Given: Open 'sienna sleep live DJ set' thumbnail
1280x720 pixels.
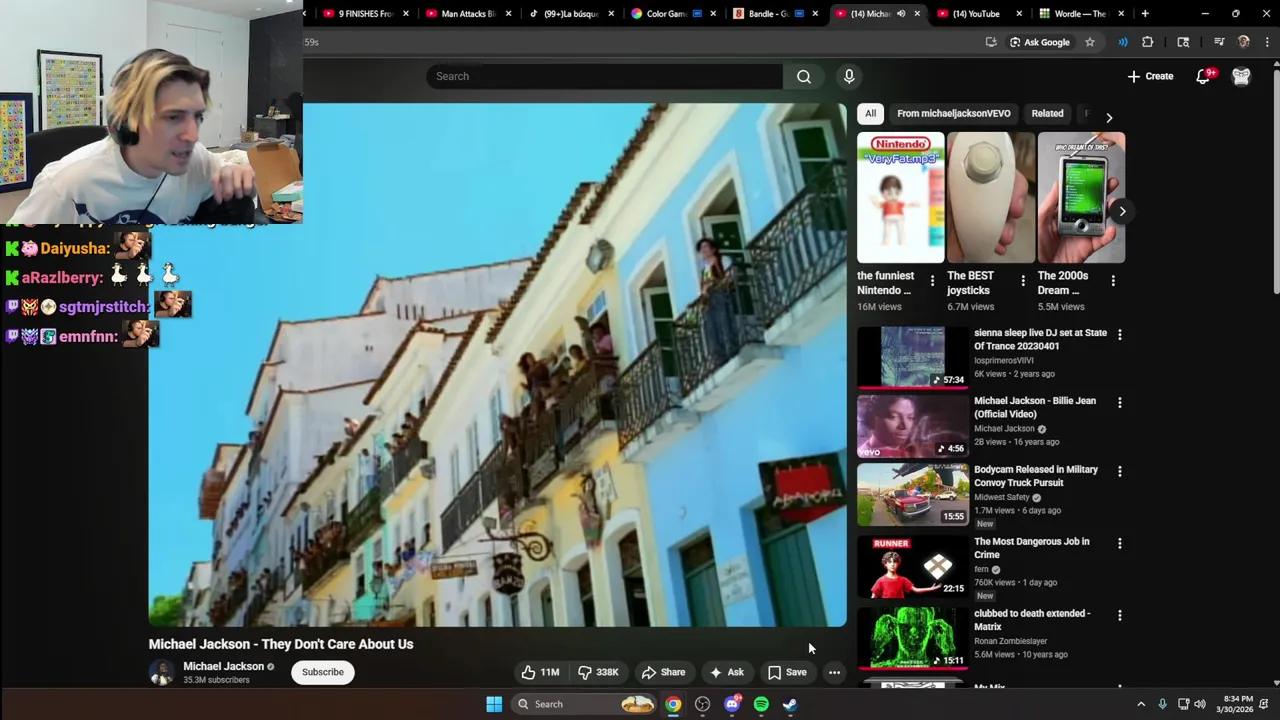Looking at the screenshot, I should point(912,357).
